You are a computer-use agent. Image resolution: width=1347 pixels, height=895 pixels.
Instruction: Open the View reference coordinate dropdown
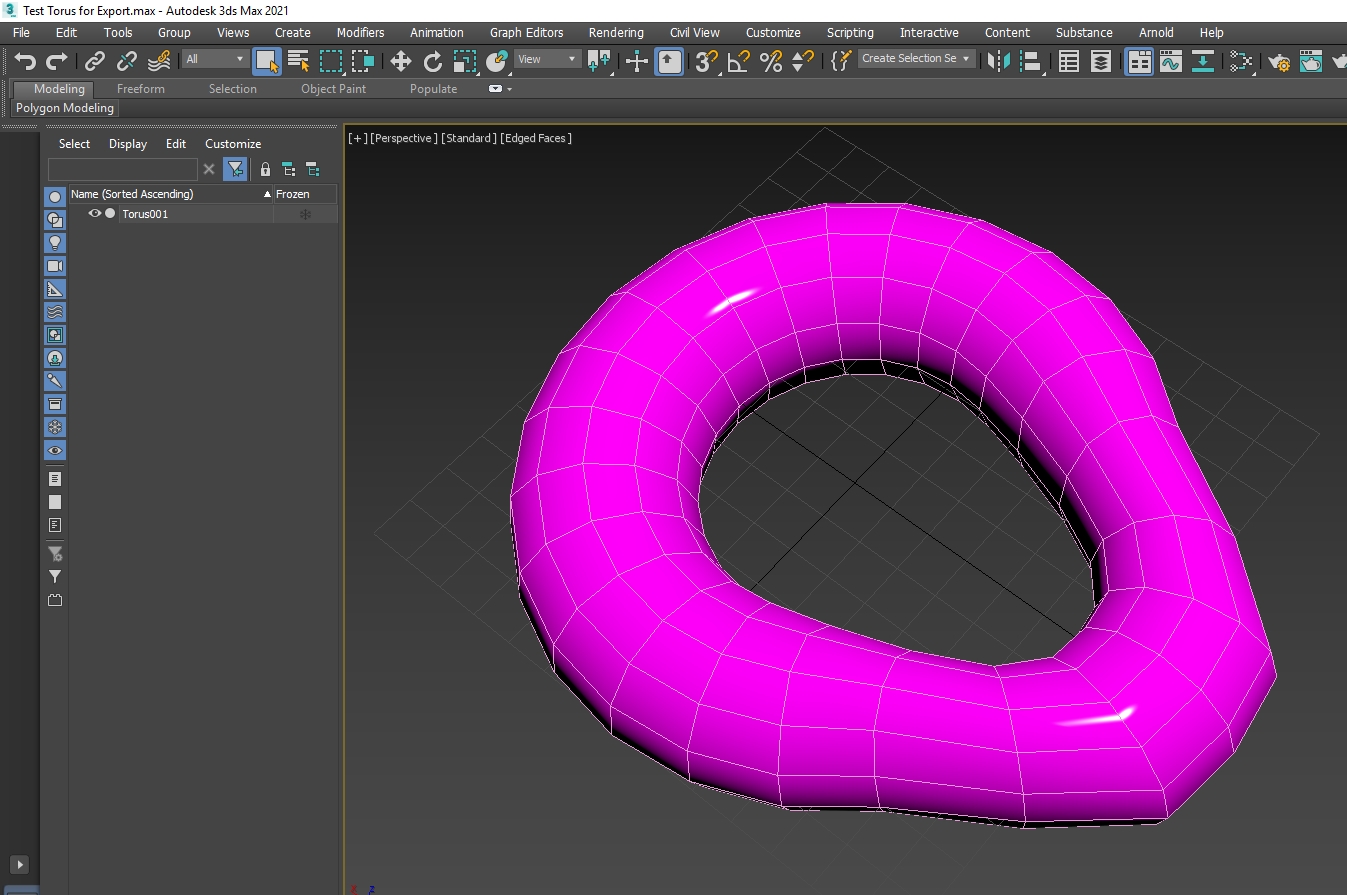pyautogui.click(x=546, y=59)
